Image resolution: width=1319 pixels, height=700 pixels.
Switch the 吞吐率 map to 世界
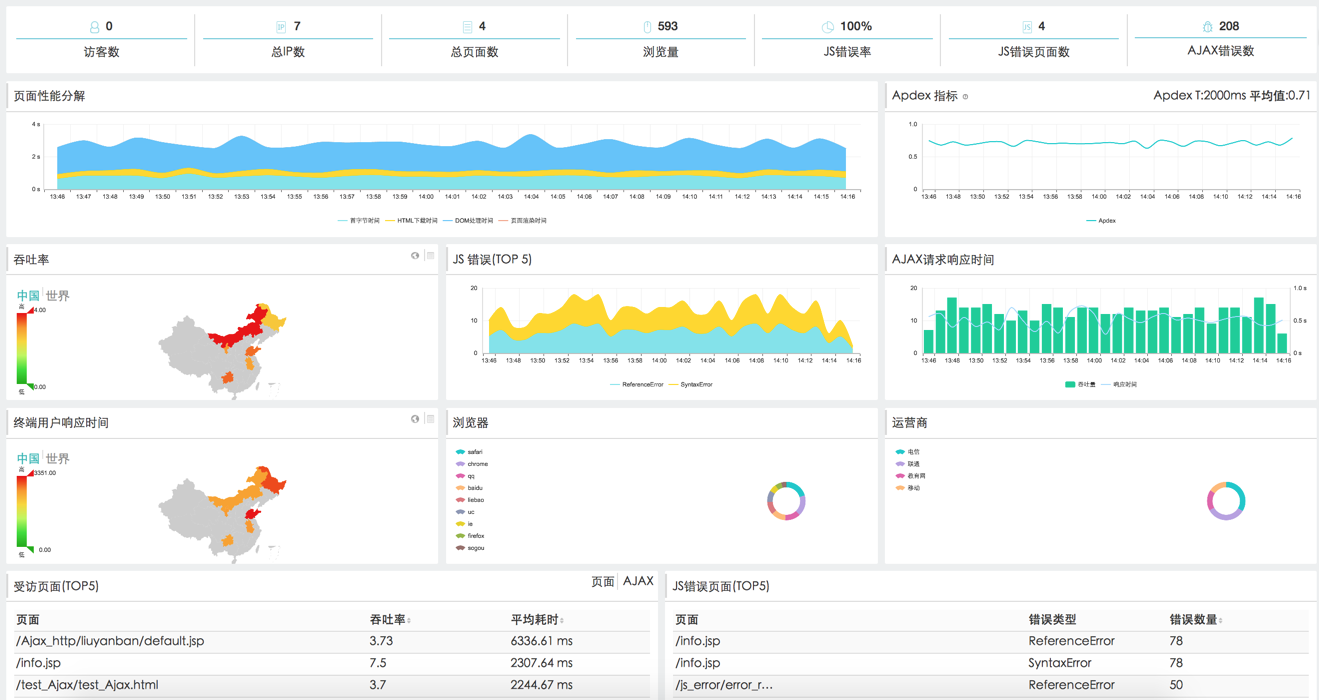pos(58,296)
